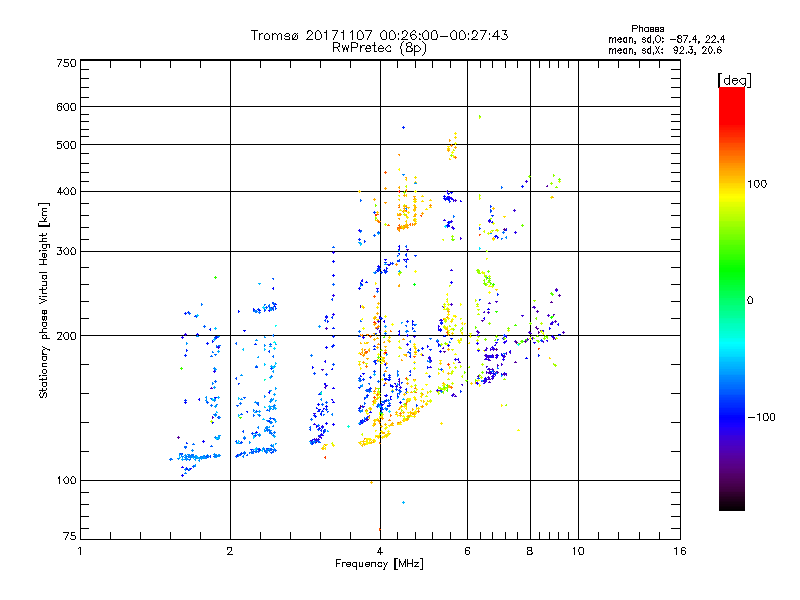The height and width of the screenshot is (600, 800).
Task: Click the x-axis label '16'
Action: (680, 551)
